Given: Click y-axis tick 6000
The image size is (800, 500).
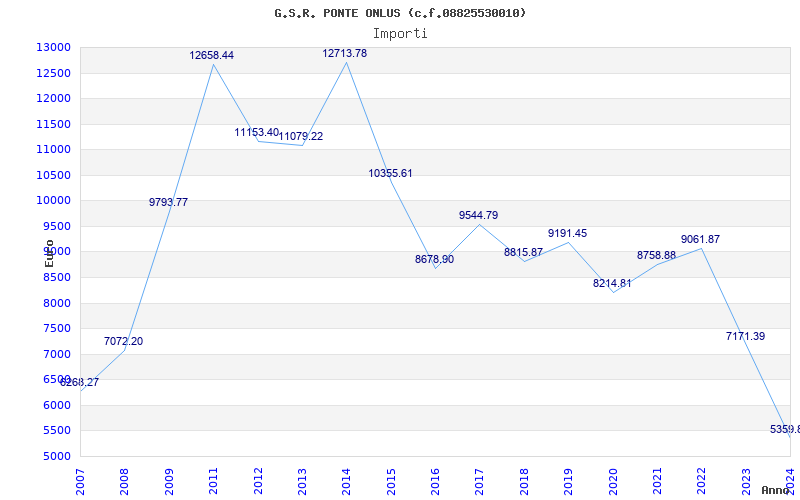Looking at the screenshot, I should 56,405.
